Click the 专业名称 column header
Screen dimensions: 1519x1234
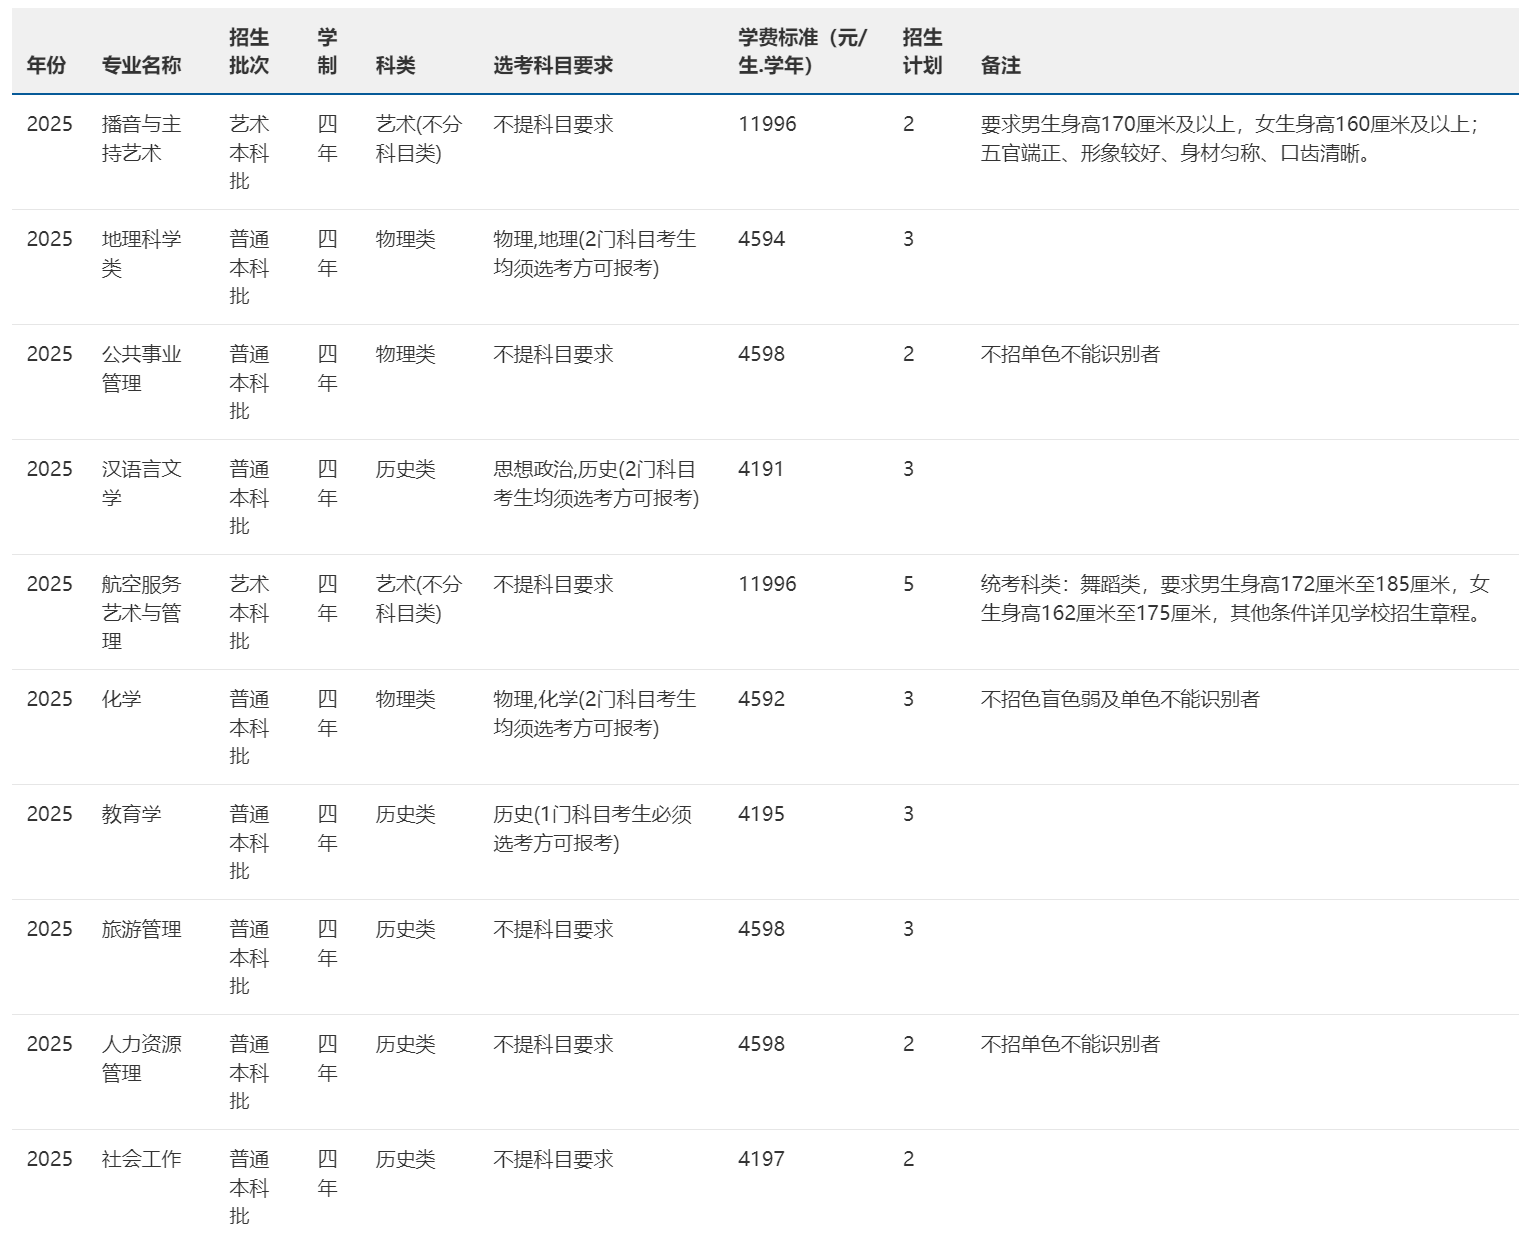141,65
